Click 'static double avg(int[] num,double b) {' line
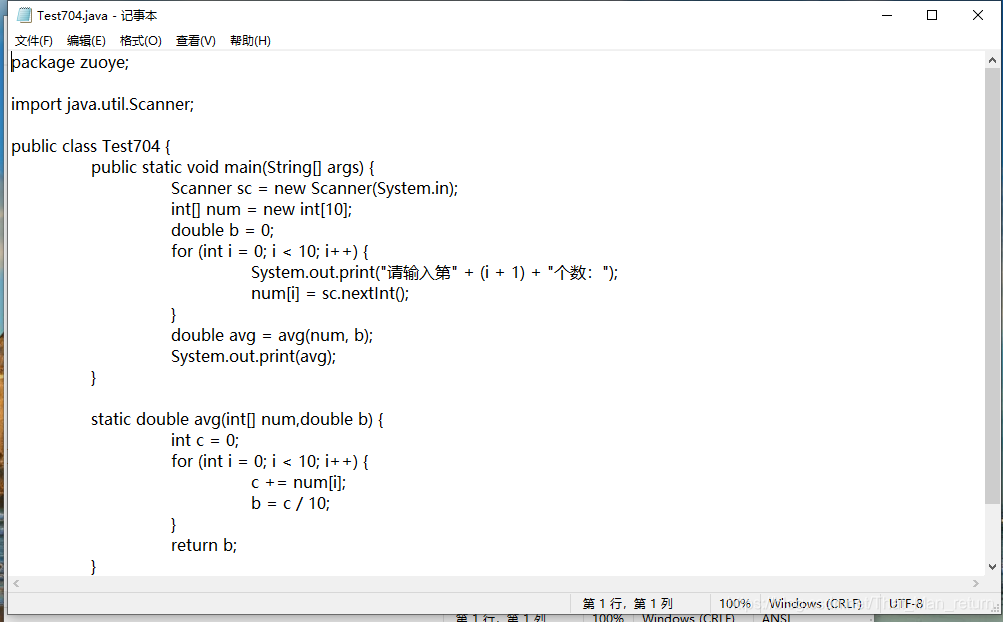 [x=237, y=420]
